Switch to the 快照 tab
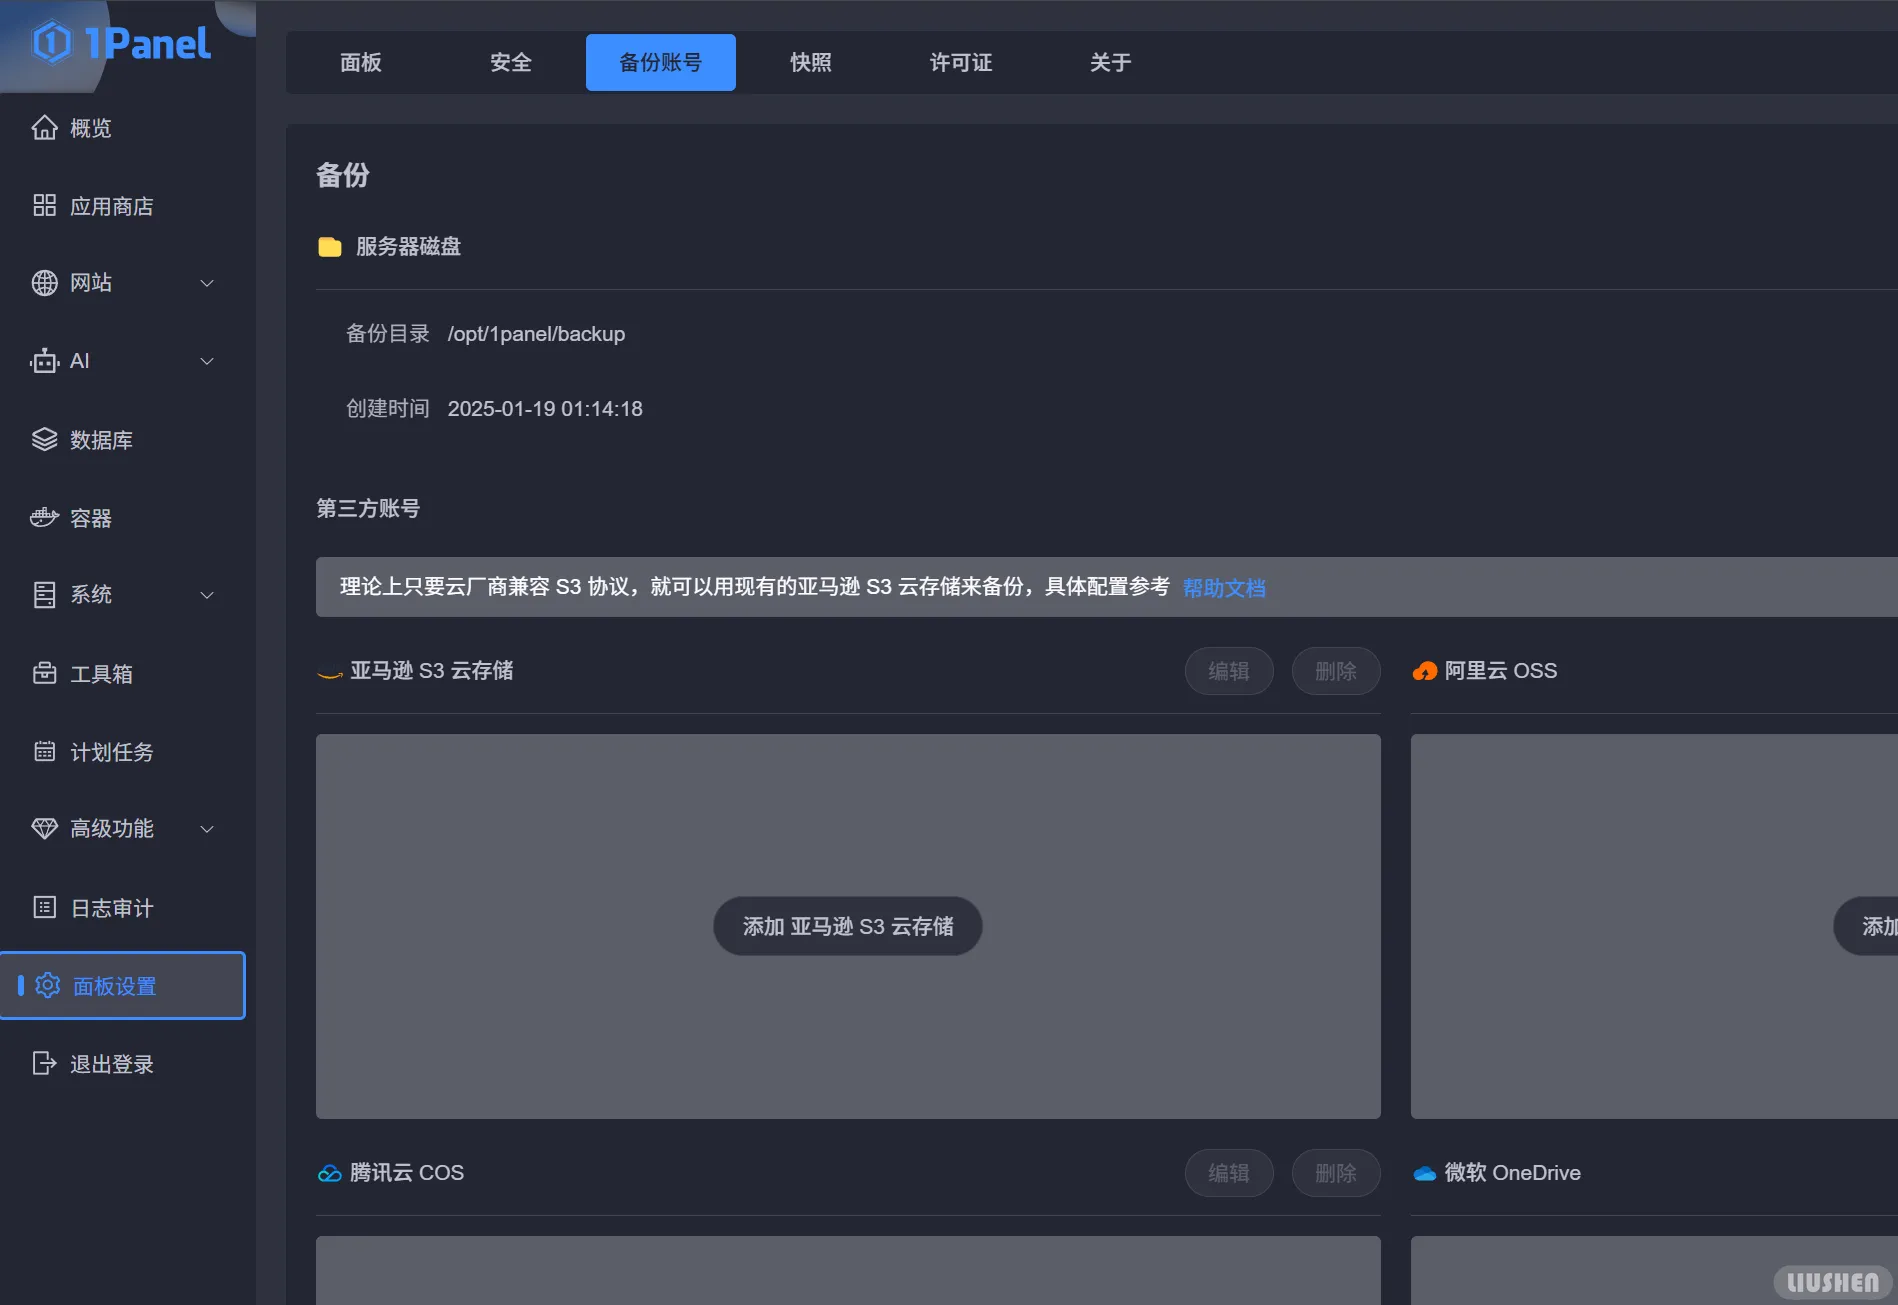Image resolution: width=1898 pixels, height=1305 pixels. 810,62
